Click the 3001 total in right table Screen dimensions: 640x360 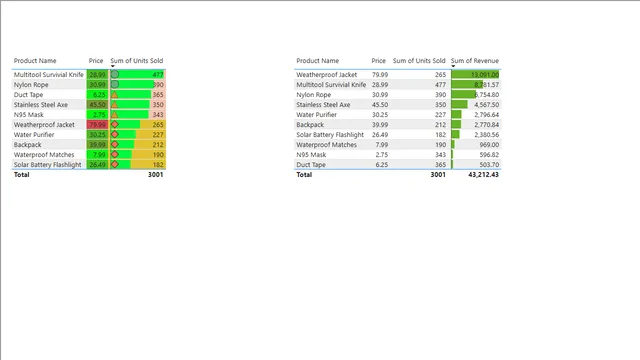[x=438, y=175]
